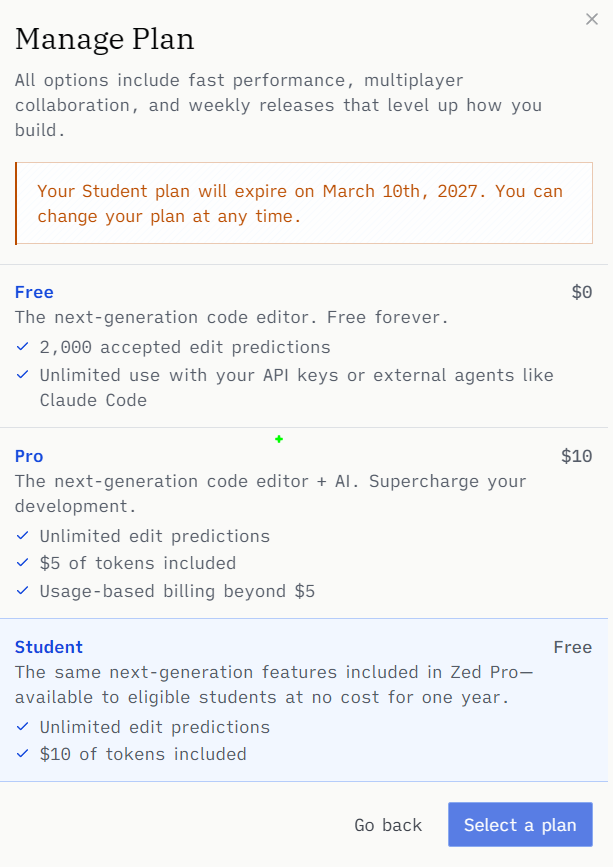Click checkmark next to Usage-based billing beyond $5

pyautogui.click(x=22, y=591)
